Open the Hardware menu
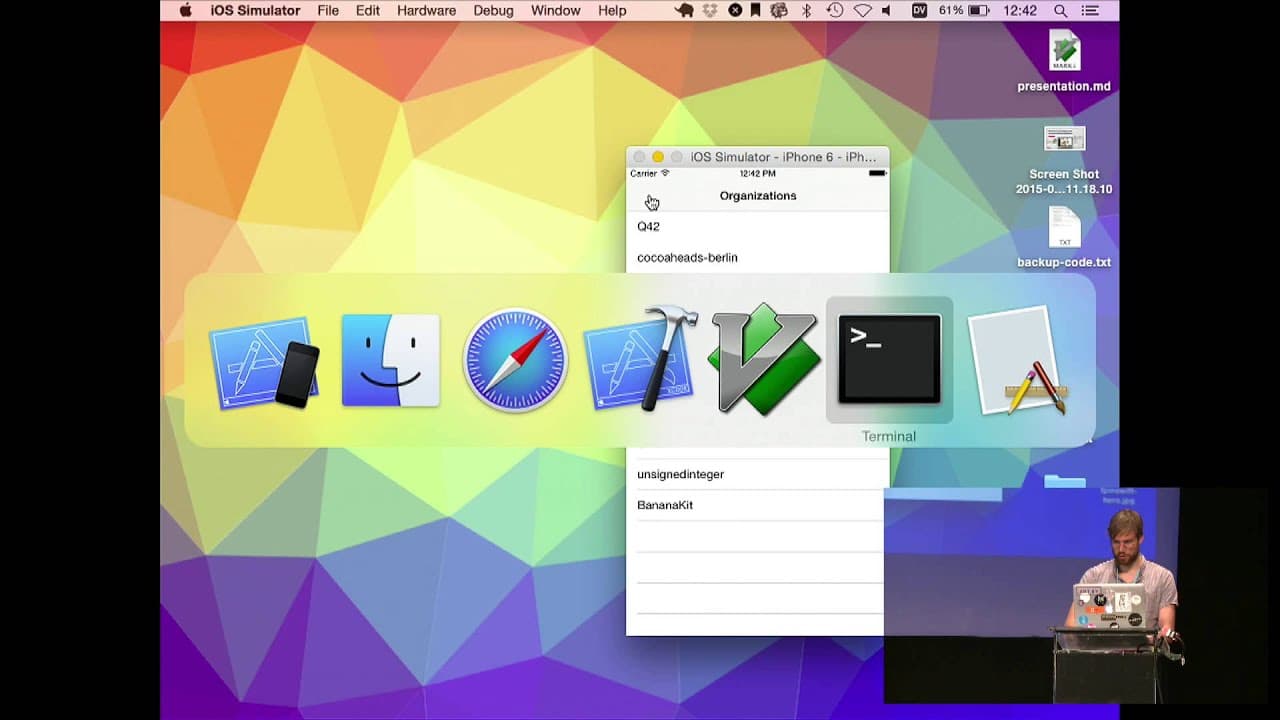Image resolution: width=1280 pixels, height=720 pixels. [426, 11]
